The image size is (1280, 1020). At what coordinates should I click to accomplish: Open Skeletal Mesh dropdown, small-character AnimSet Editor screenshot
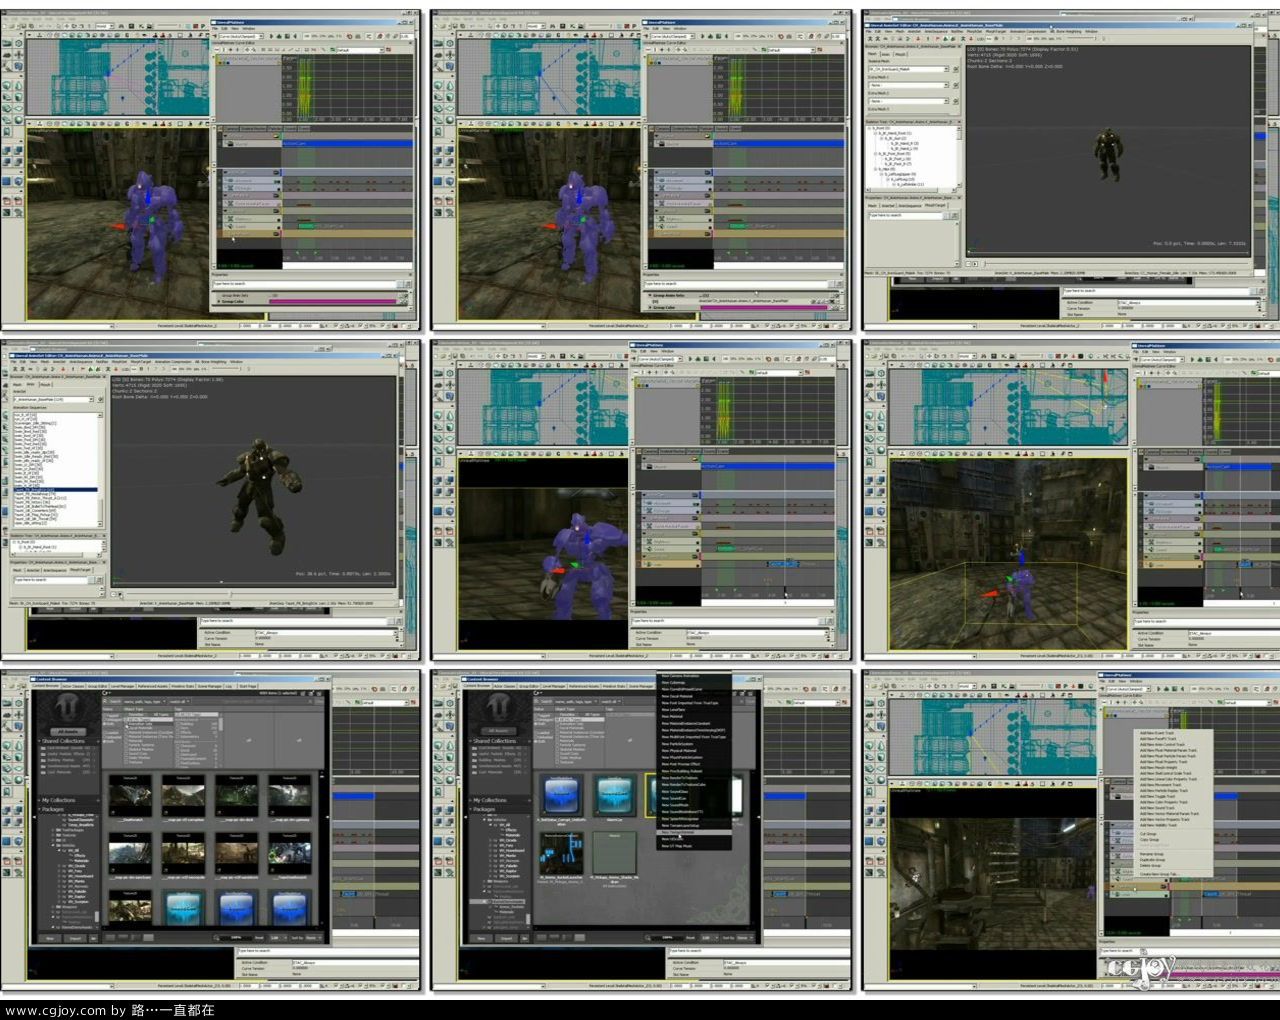908,69
